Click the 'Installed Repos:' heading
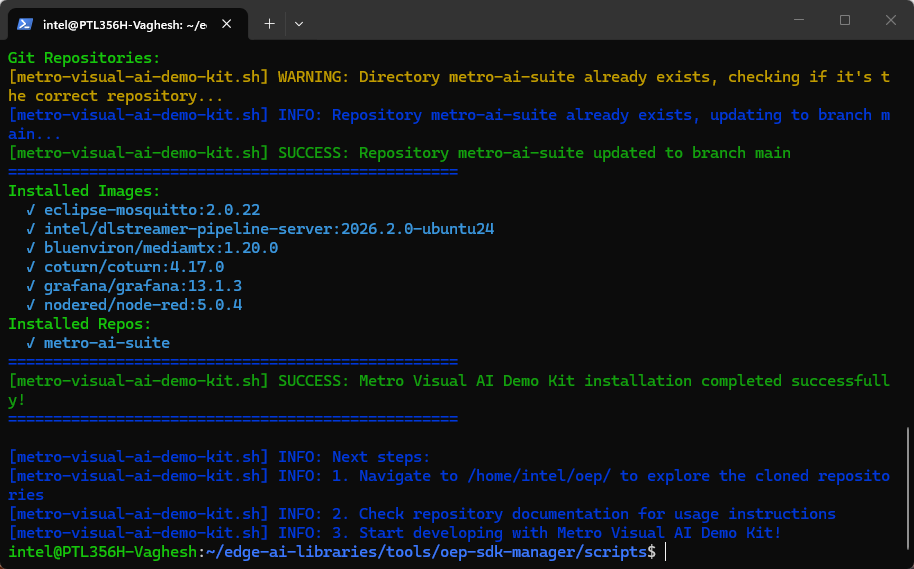The image size is (914, 569). point(79,324)
